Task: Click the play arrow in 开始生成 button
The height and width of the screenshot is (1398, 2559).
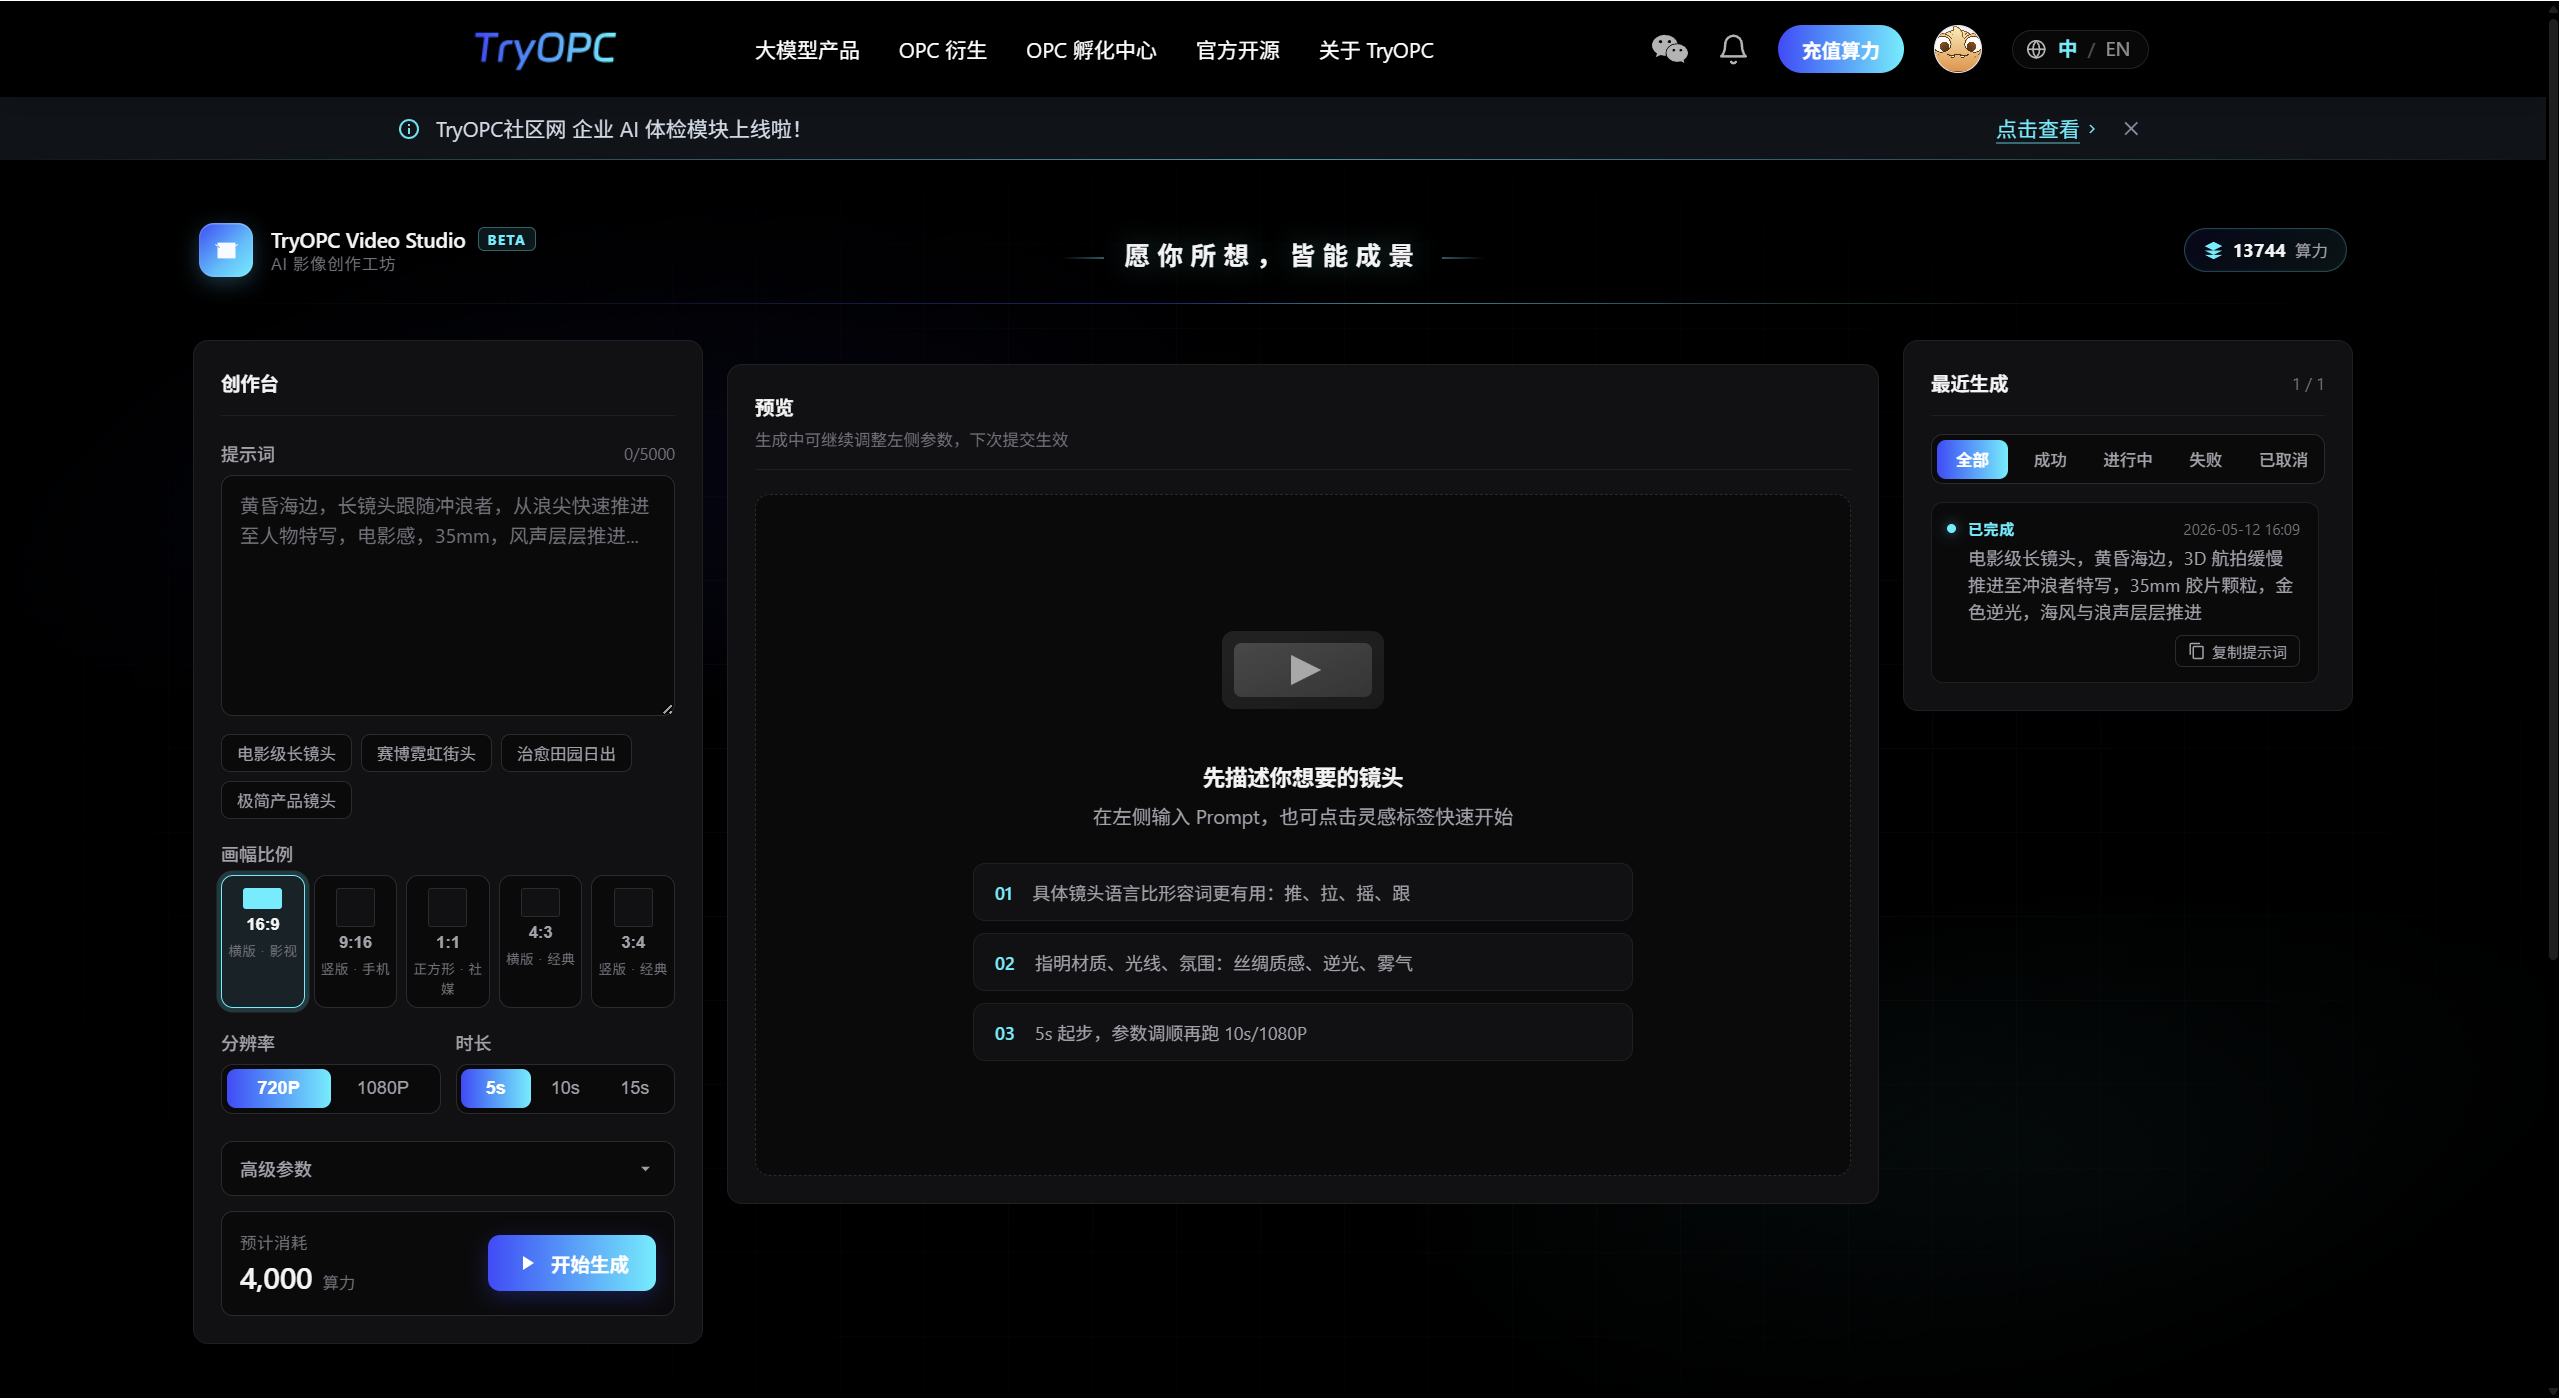Action: (x=527, y=1263)
